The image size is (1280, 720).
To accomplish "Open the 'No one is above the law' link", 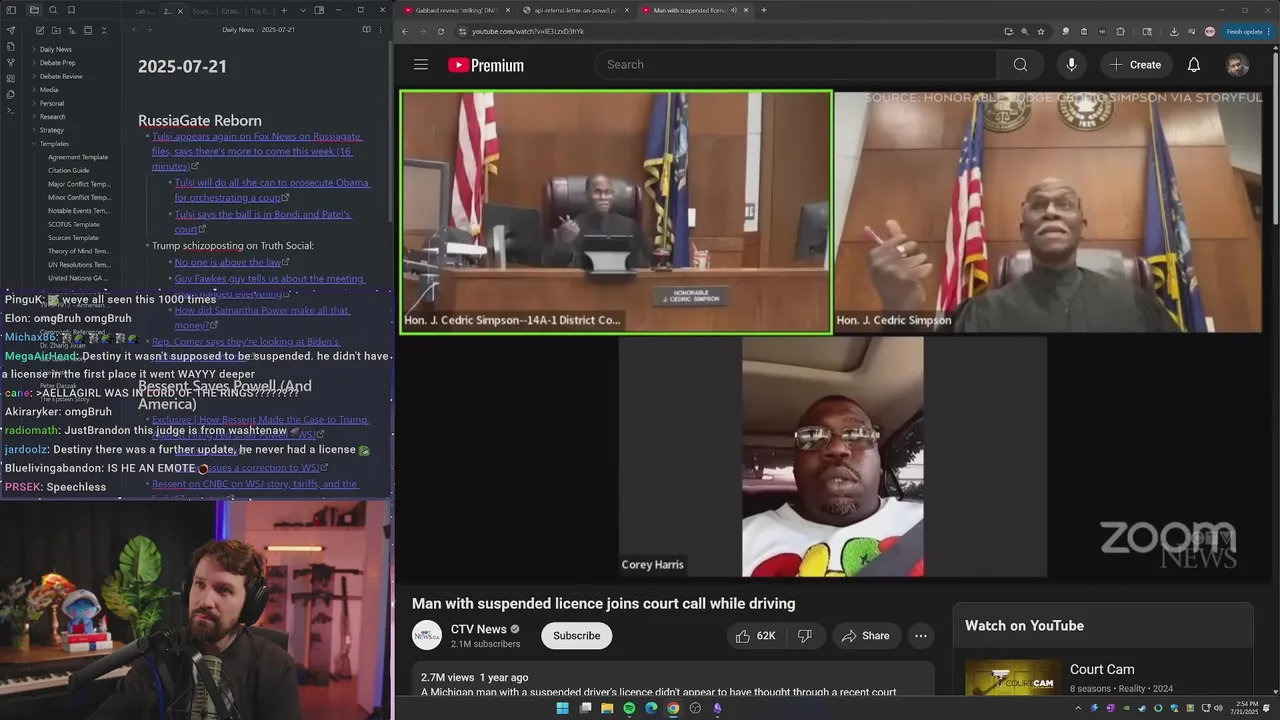I will pyautogui.click(x=228, y=262).
